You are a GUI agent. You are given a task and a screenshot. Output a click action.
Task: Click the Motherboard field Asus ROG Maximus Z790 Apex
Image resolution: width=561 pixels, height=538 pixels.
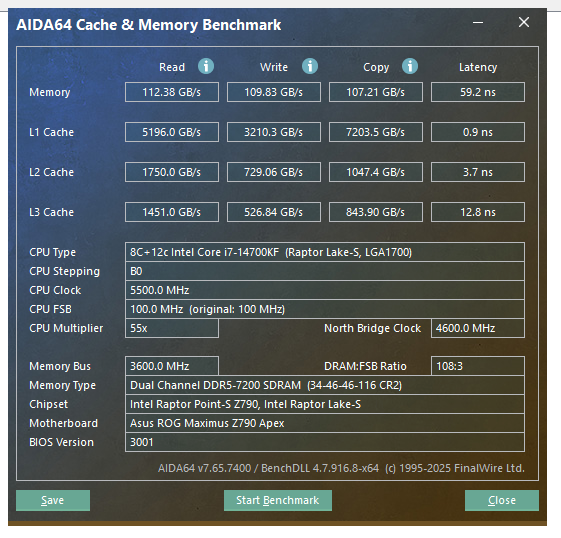click(325, 423)
